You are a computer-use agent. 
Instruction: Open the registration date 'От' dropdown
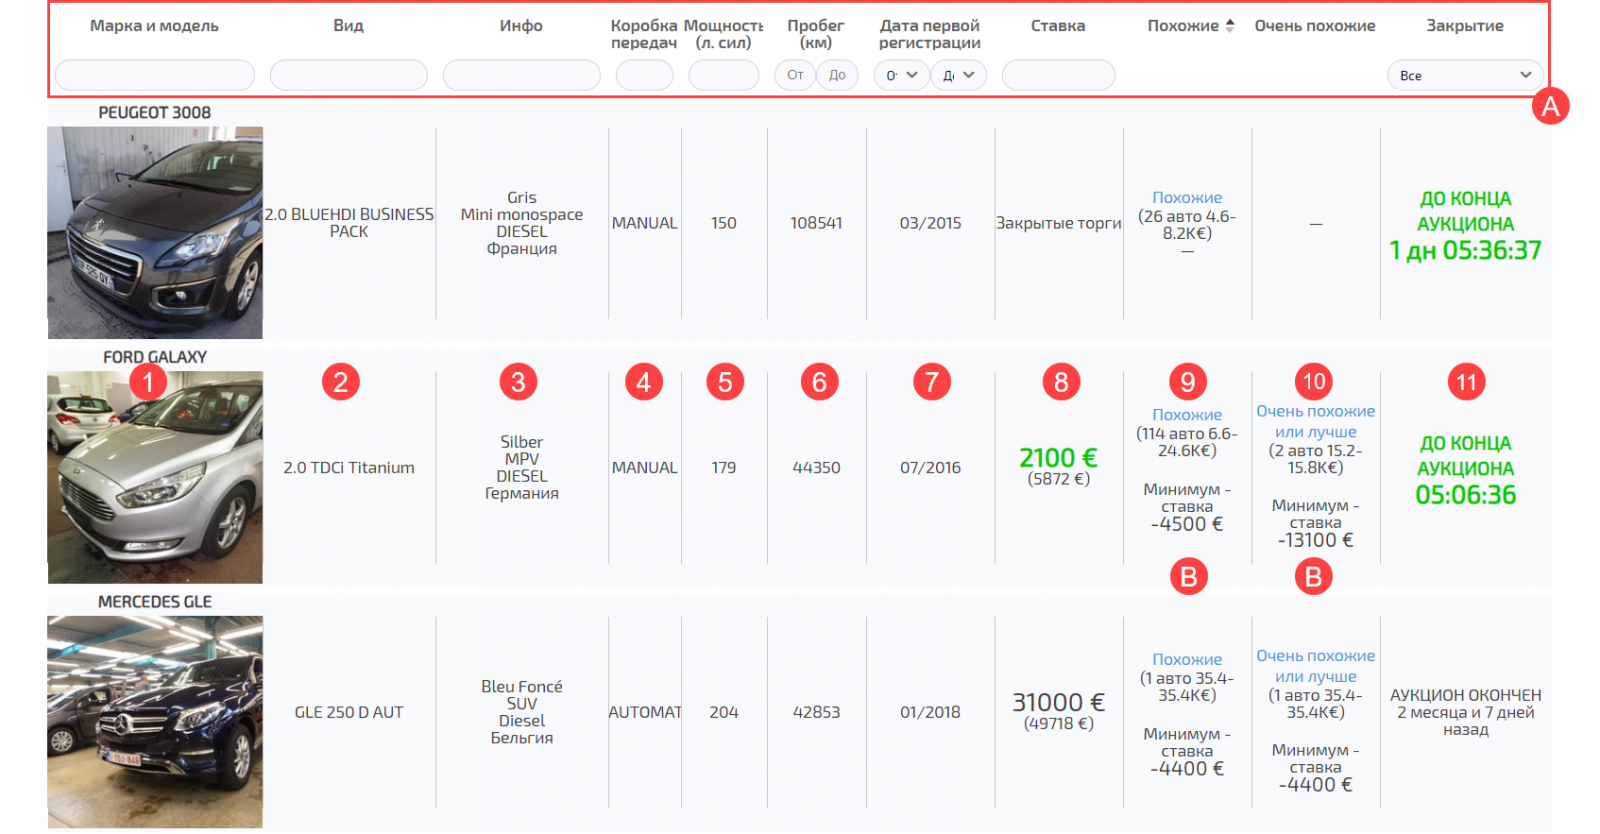click(x=901, y=75)
